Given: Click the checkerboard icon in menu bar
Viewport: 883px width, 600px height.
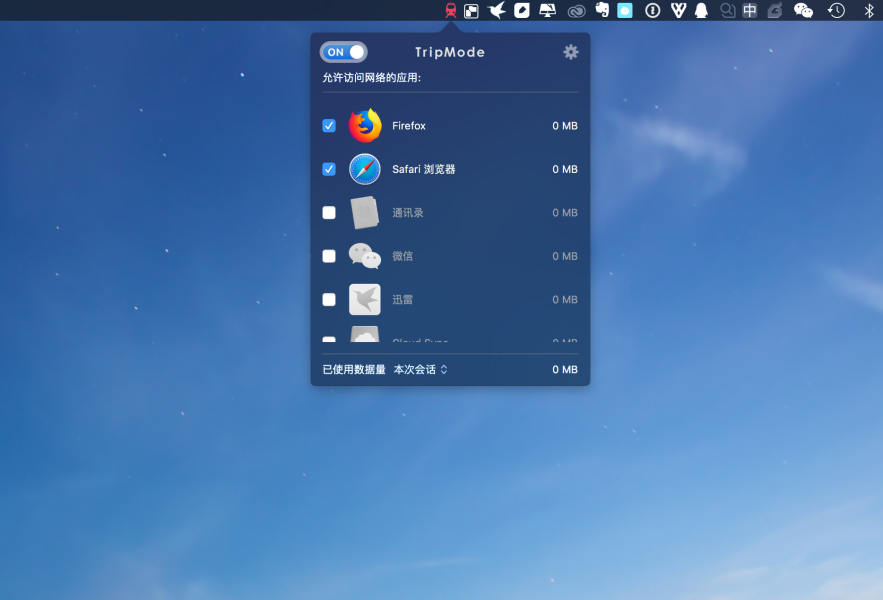Looking at the screenshot, I should [471, 11].
